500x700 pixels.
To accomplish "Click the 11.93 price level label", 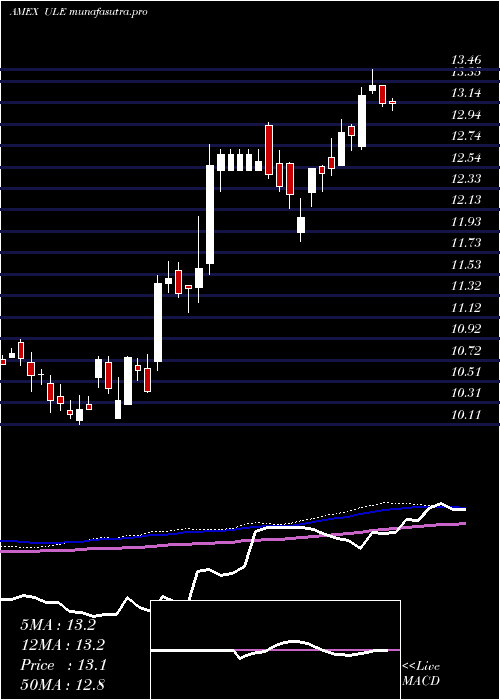I will point(466,221).
